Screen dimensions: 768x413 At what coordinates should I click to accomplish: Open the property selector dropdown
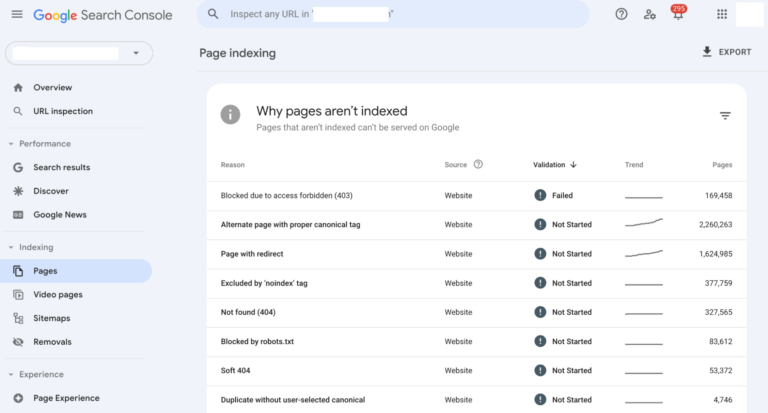click(79, 53)
